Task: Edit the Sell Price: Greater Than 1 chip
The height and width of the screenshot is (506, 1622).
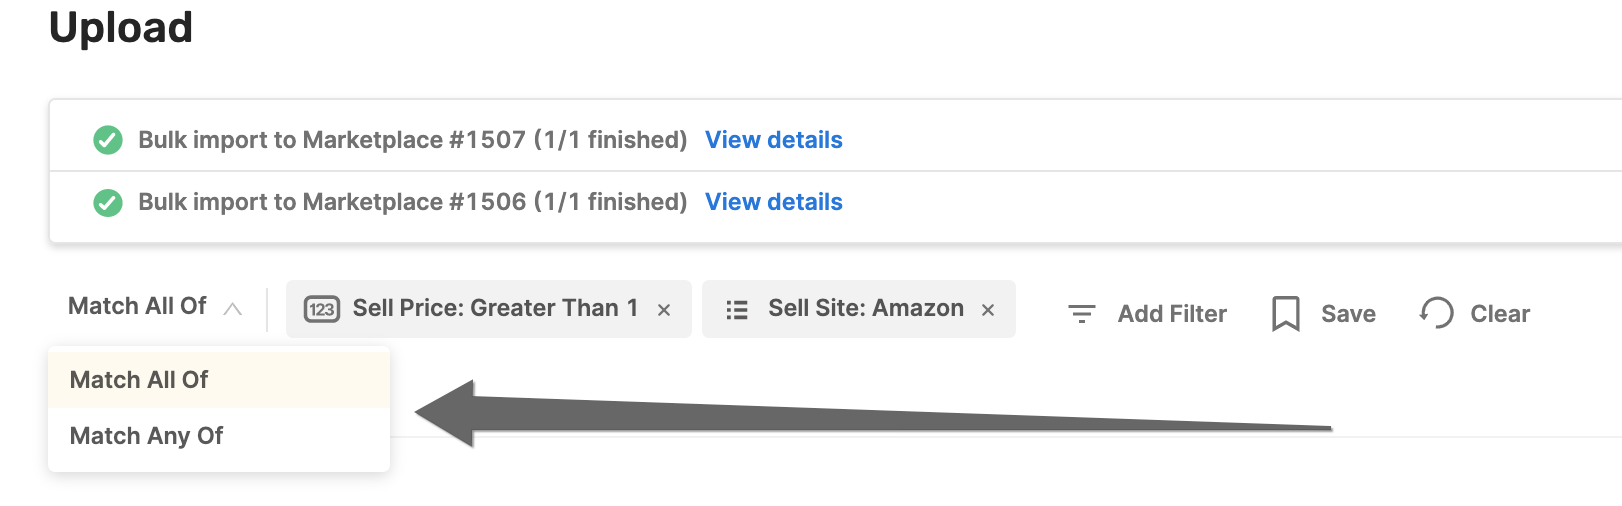Action: tap(495, 308)
